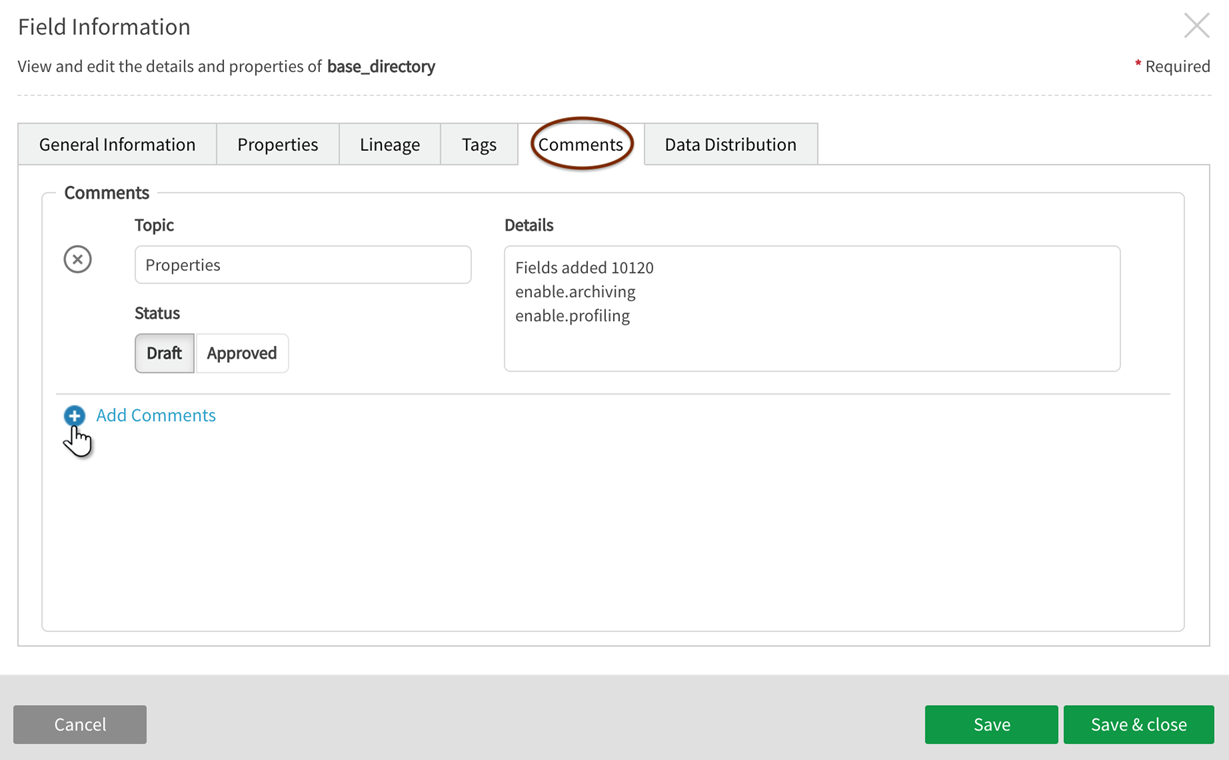Go to the Lineage tab
This screenshot has height=760, width=1229.
click(x=389, y=145)
